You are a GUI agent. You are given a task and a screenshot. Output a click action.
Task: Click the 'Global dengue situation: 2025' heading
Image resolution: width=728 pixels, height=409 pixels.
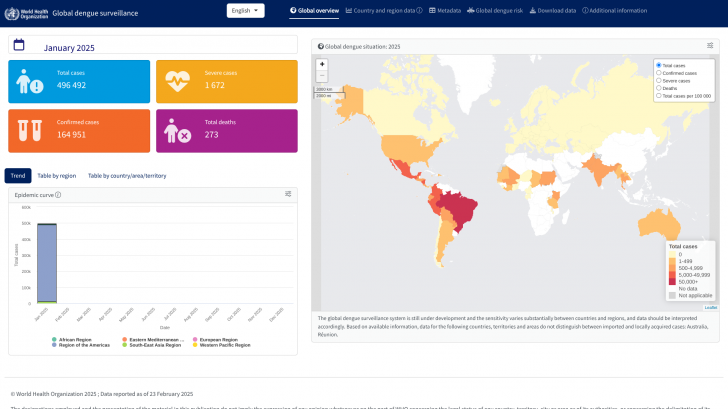(363, 46)
